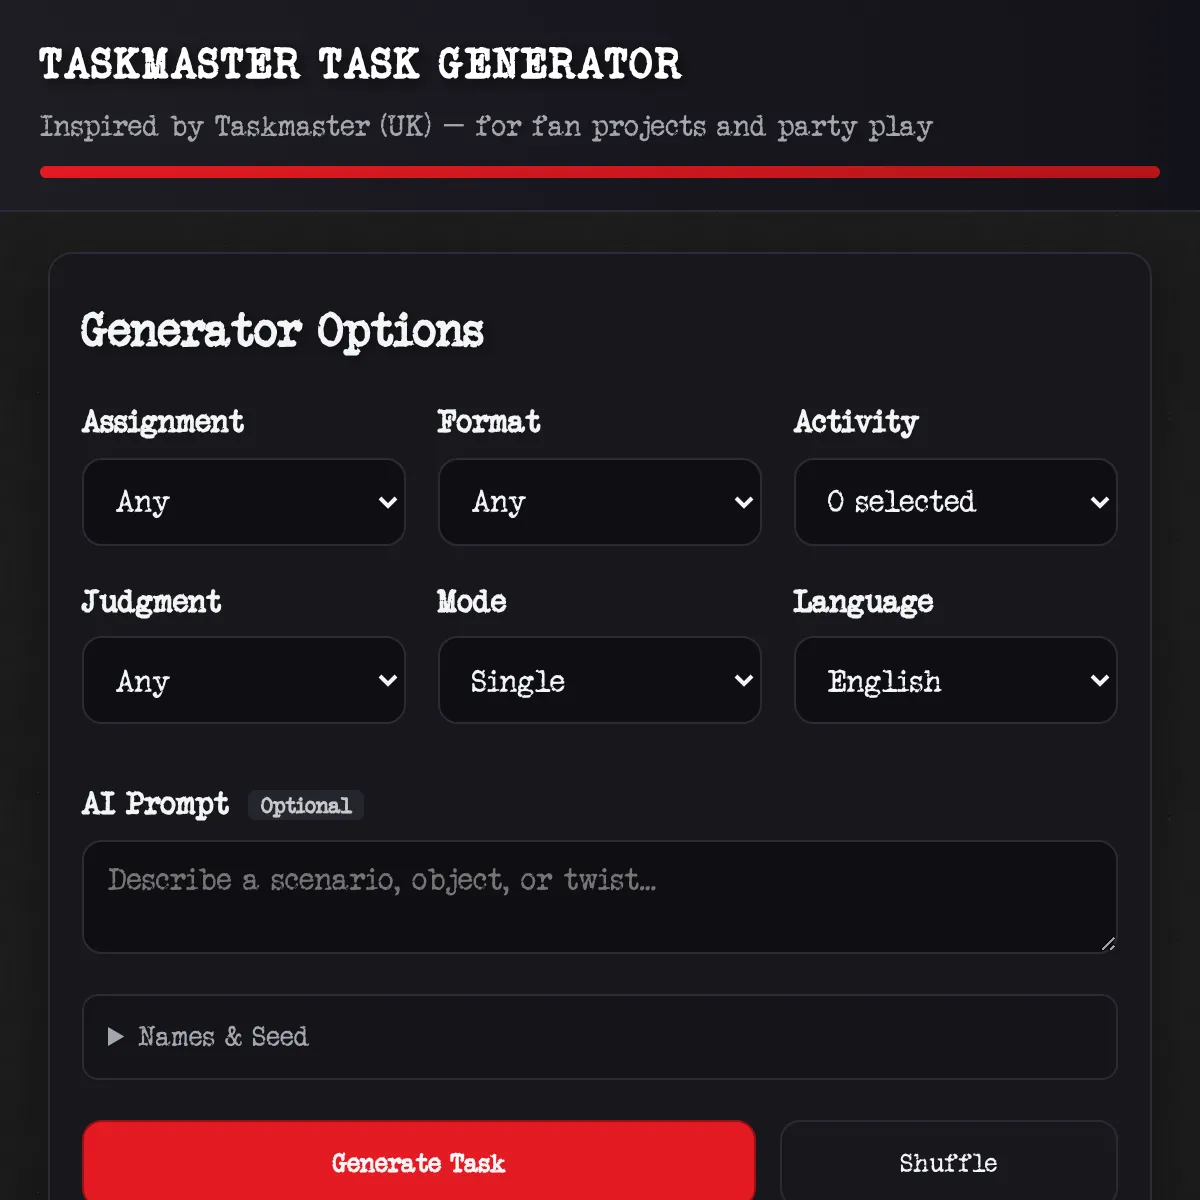Click the Optional badge beside AI Prompt
This screenshot has width=1200, height=1200.
click(306, 806)
